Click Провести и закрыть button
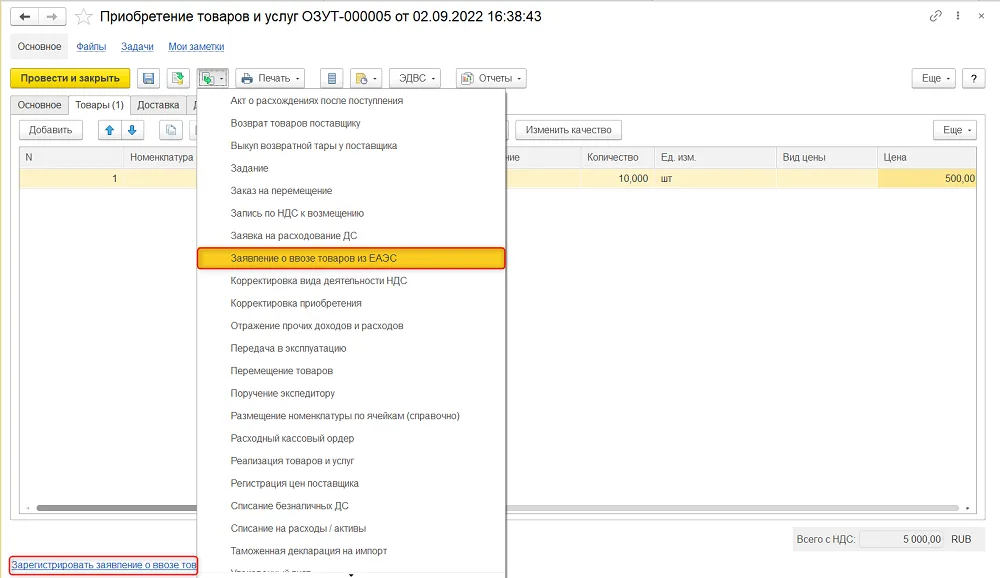 coord(70,78)
